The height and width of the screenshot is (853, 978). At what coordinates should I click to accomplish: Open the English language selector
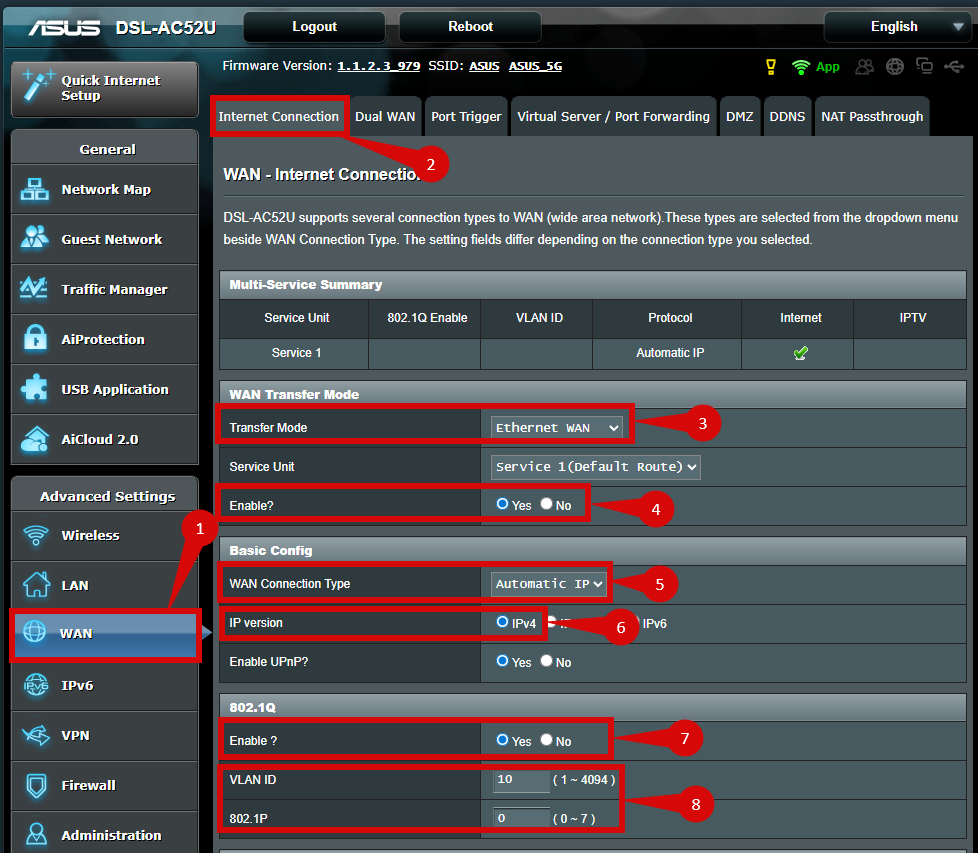[894, 27]
